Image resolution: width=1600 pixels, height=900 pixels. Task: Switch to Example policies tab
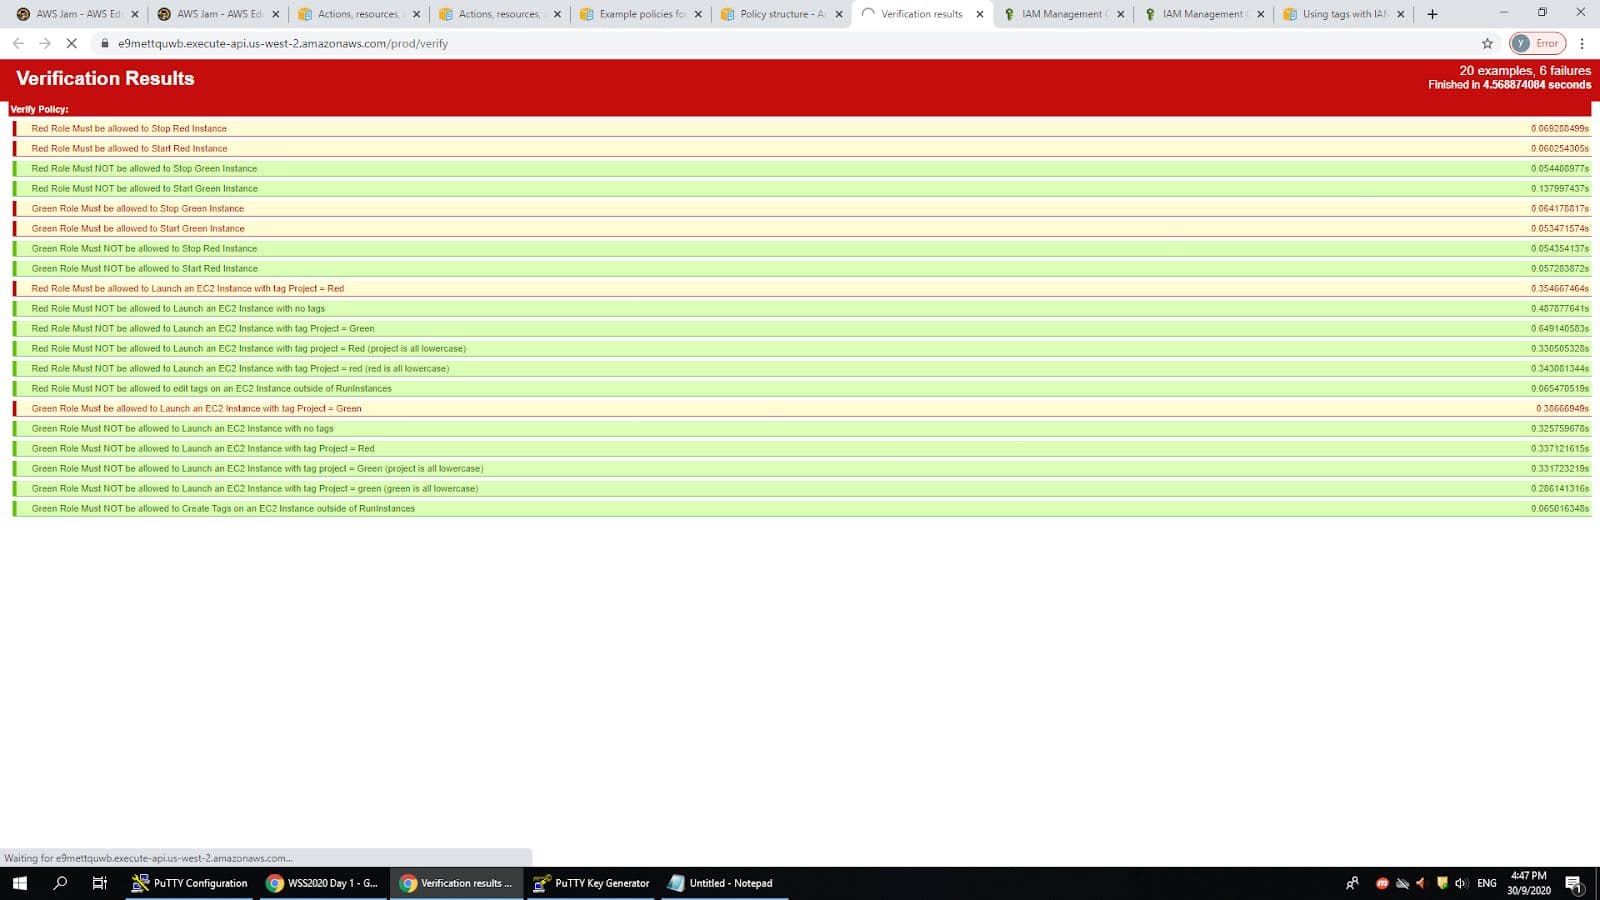pos(633,14)
